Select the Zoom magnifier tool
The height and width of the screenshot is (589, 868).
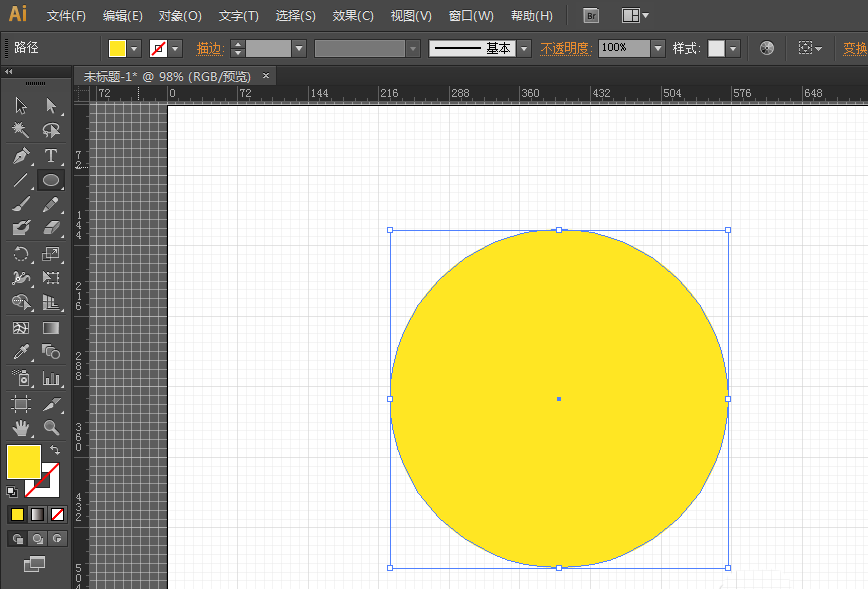(x=51, y=428)
